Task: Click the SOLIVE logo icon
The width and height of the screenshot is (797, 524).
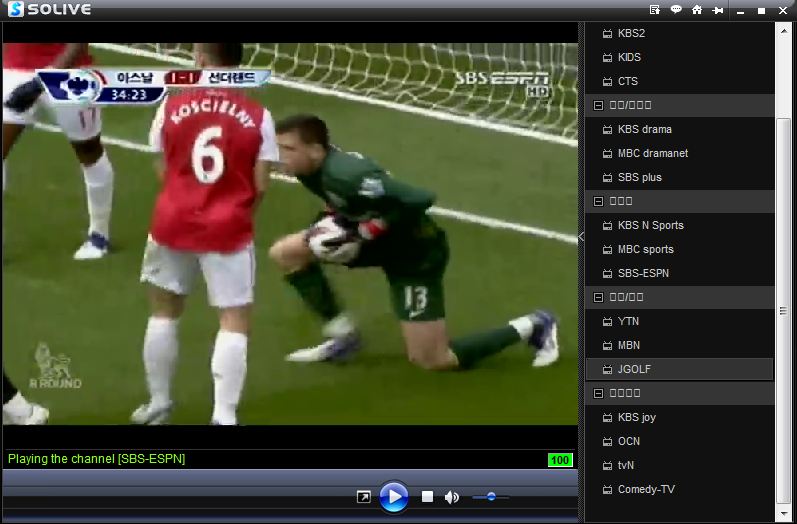Action: (x=16, y=9)
